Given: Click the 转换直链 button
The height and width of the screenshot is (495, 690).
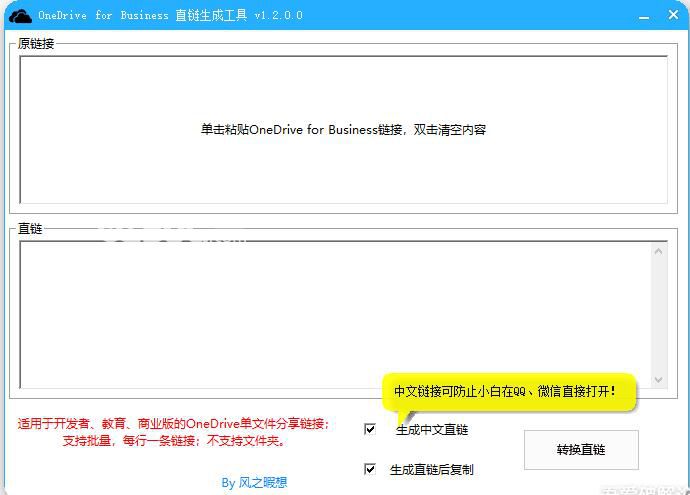Looking at the screenshot, I should (581, 450).
